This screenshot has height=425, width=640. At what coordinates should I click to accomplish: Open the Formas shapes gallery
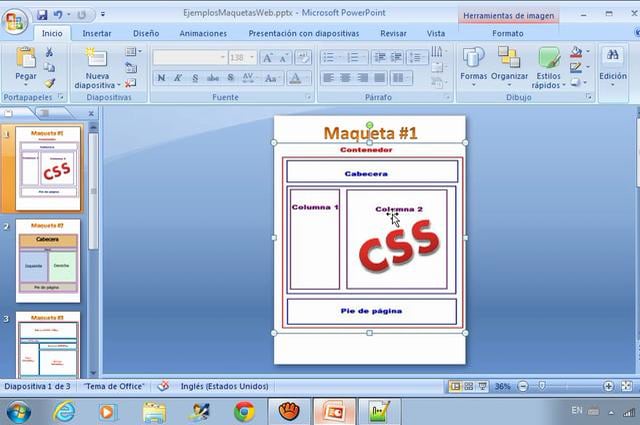(473, 67)
